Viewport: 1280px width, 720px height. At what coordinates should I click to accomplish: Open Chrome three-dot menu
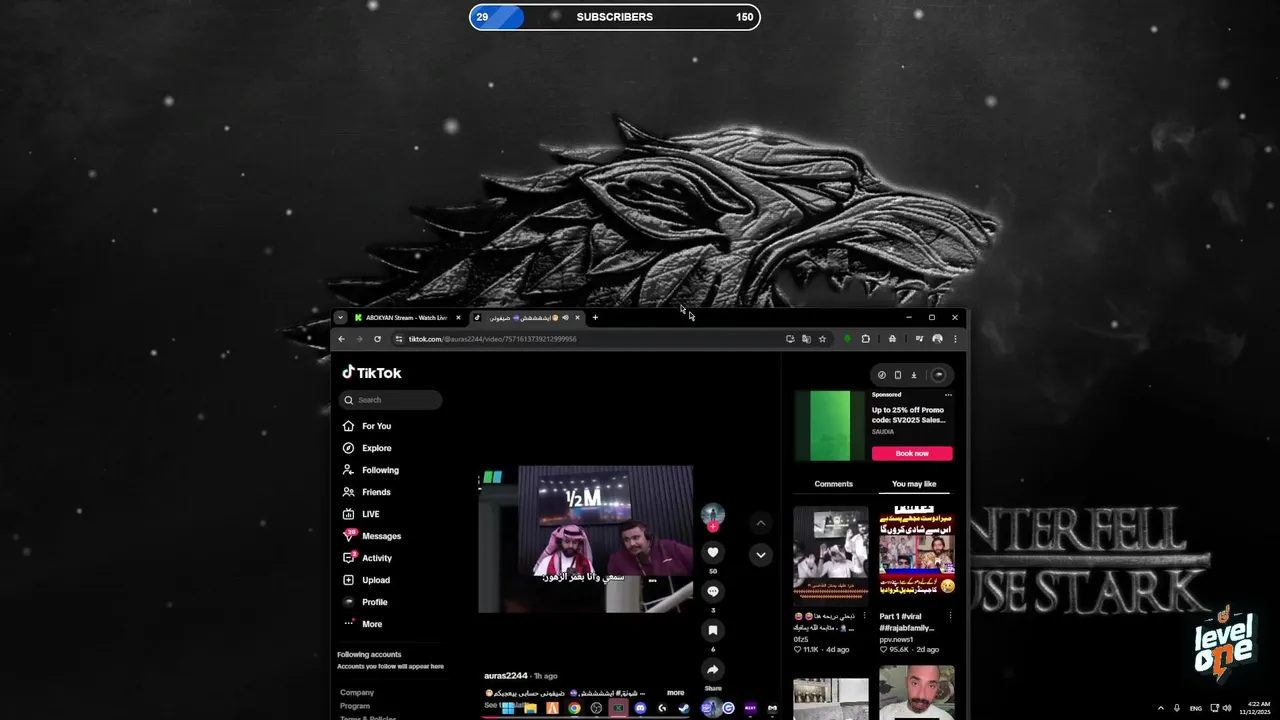coord(954,339)
